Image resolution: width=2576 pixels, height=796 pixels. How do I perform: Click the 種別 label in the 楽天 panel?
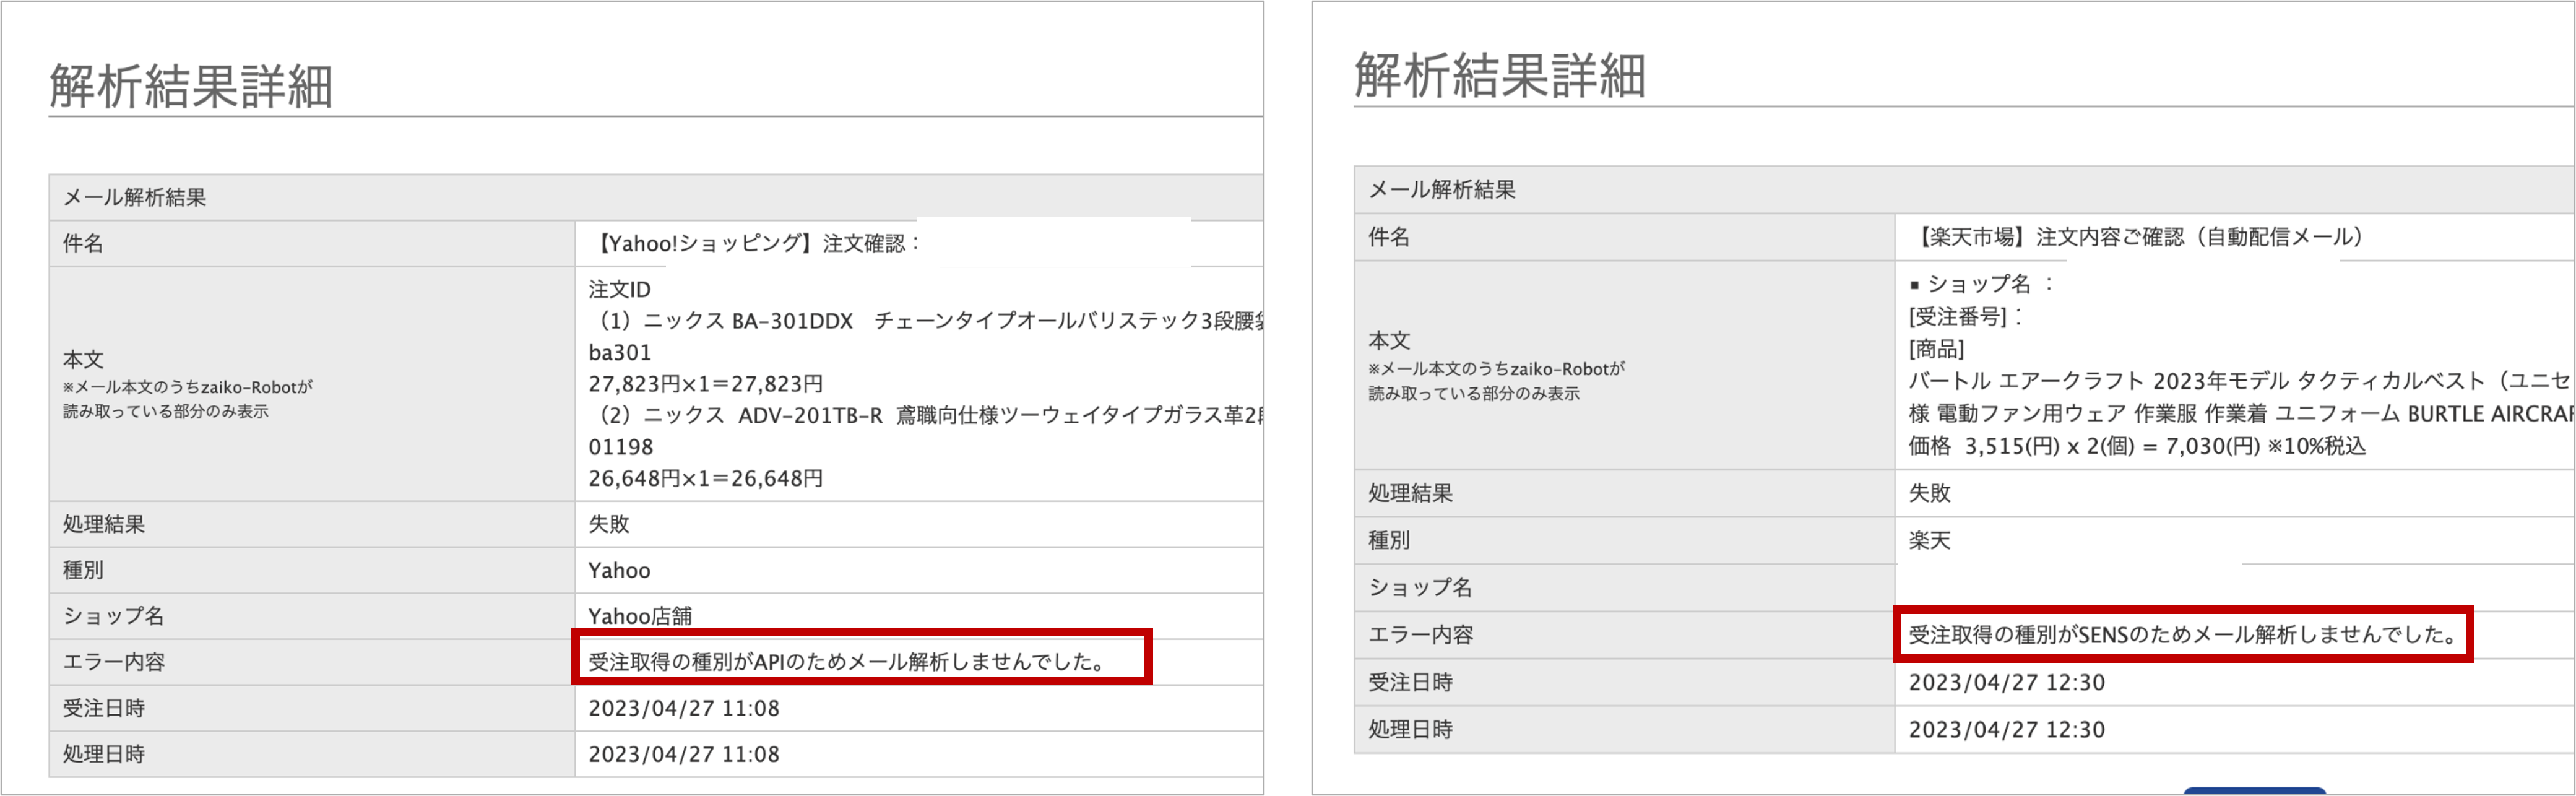point(1389,540)
